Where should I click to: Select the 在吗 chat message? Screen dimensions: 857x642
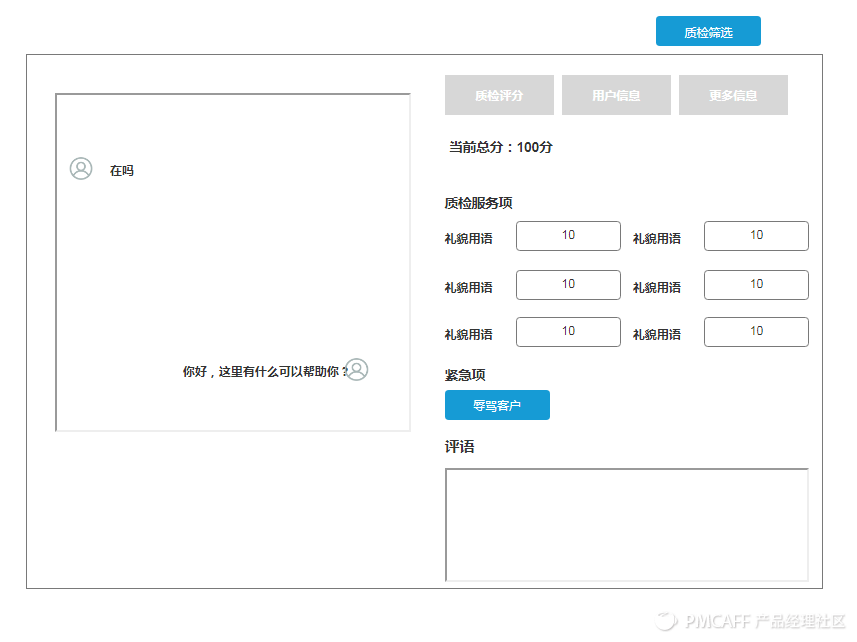[x=122, y=171]
